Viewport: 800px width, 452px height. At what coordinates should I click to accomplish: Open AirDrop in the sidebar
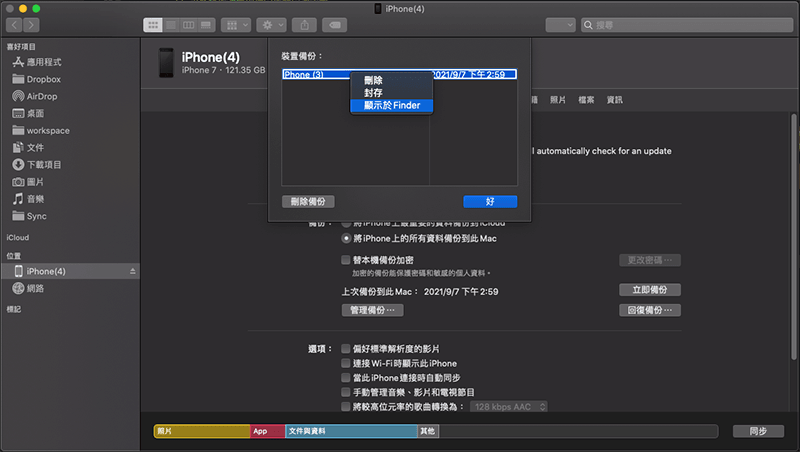coord(35,96)
